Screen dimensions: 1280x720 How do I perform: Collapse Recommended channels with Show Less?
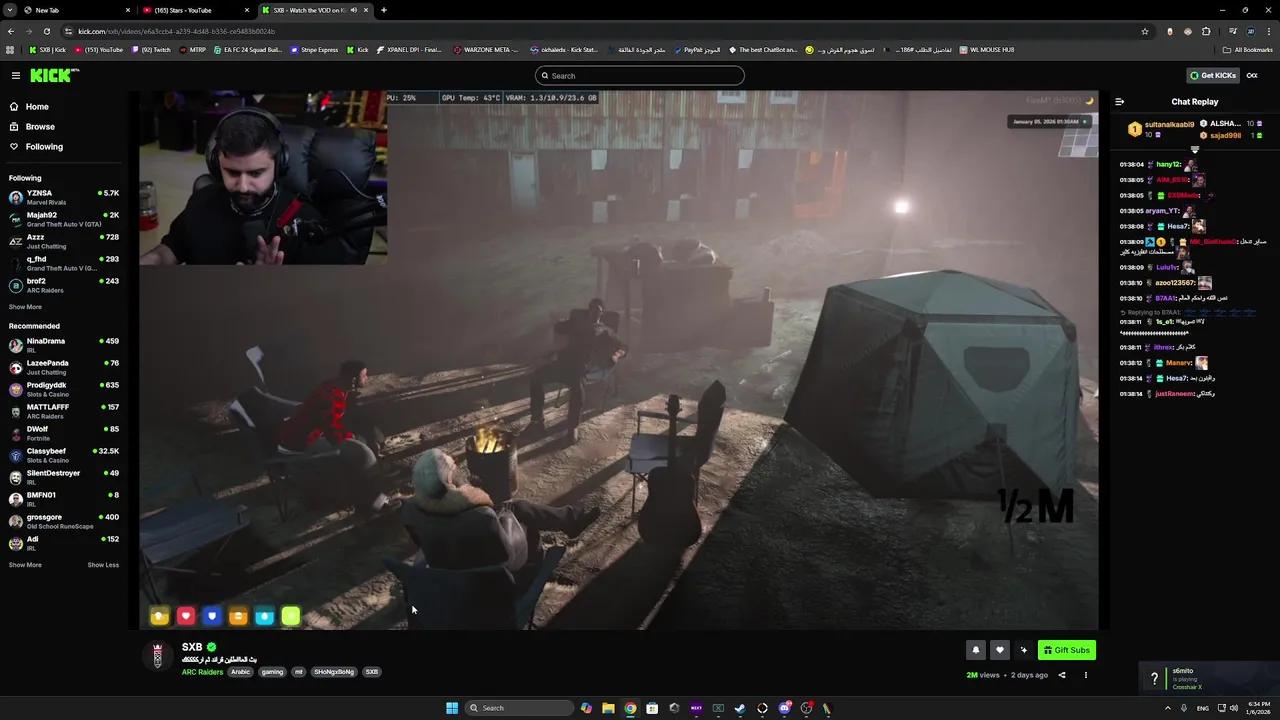(x=103, y=564)
